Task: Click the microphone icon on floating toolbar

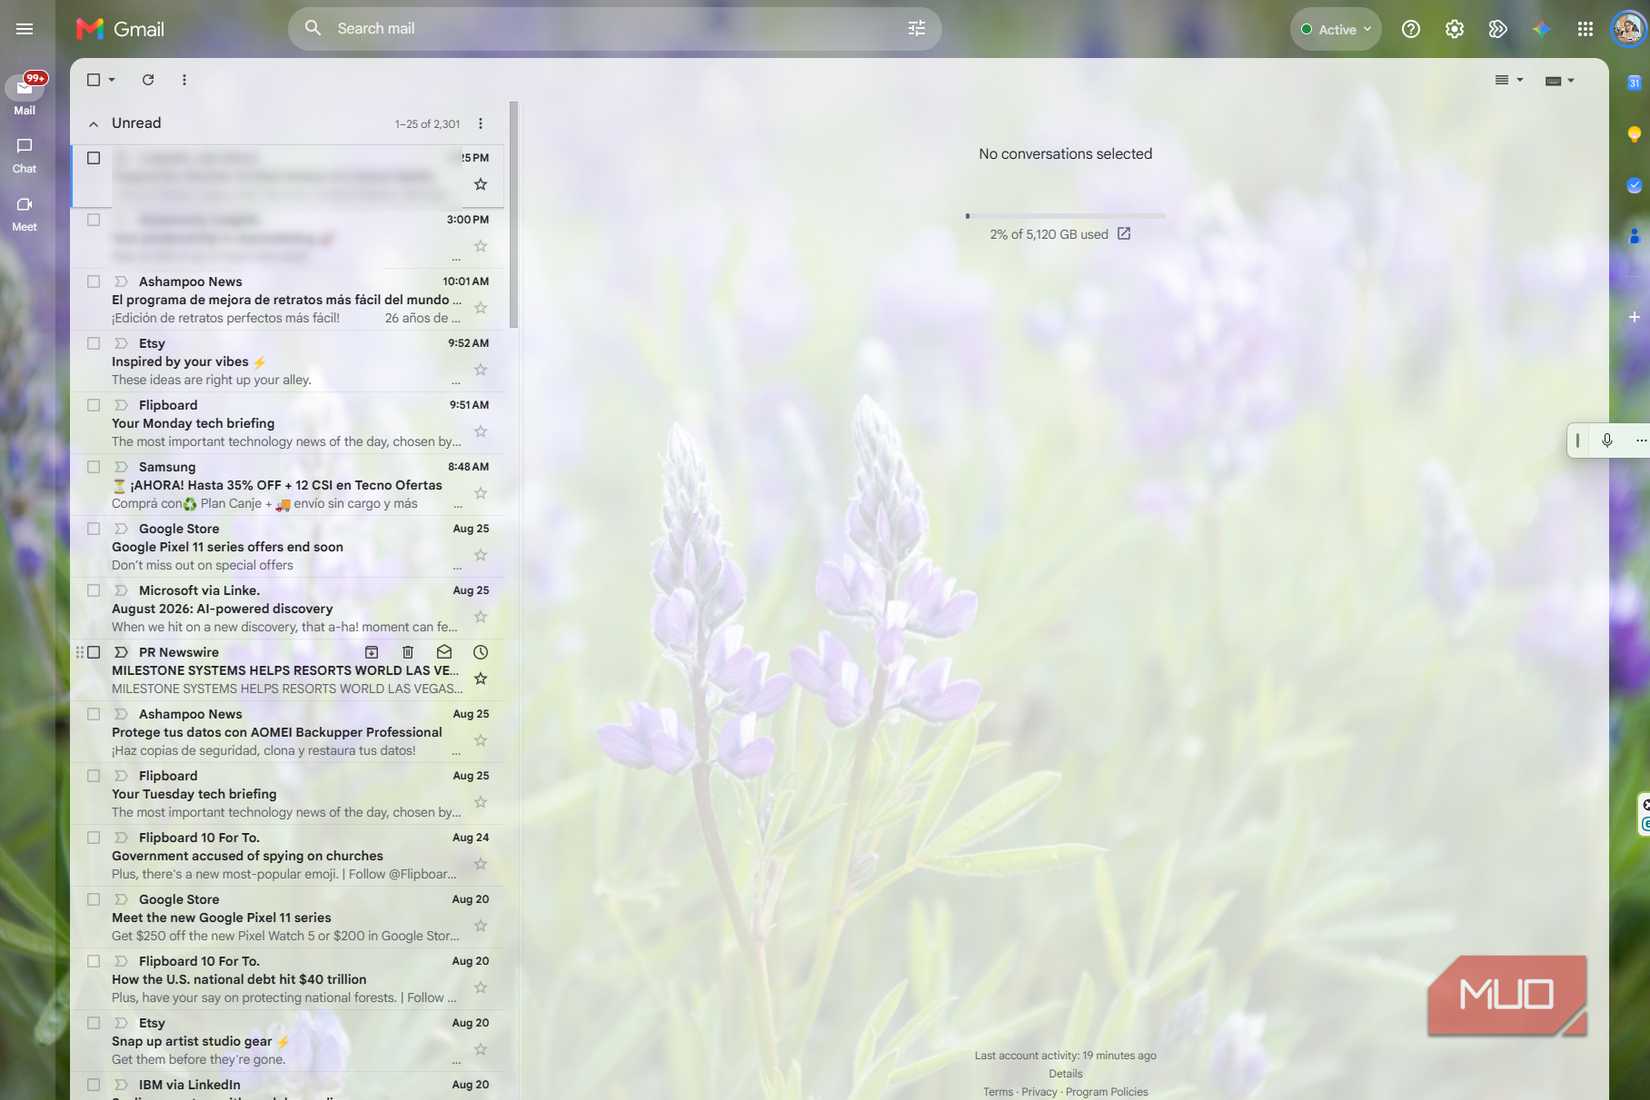Action: click(x=1606, y=440)
